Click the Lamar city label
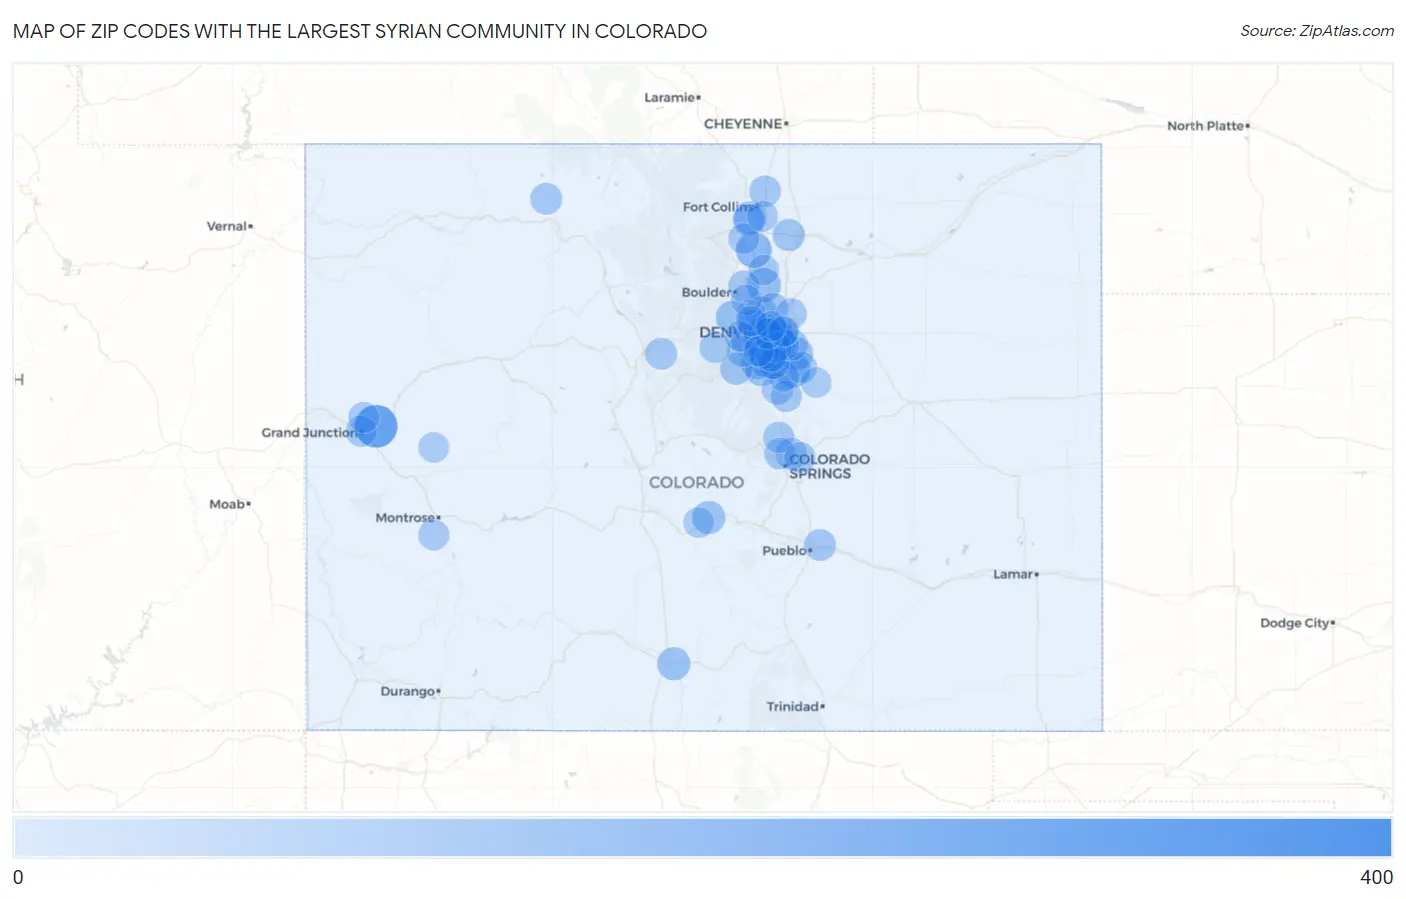Viewport: 1406px width, 899px height. click(x=1013, y=574)
